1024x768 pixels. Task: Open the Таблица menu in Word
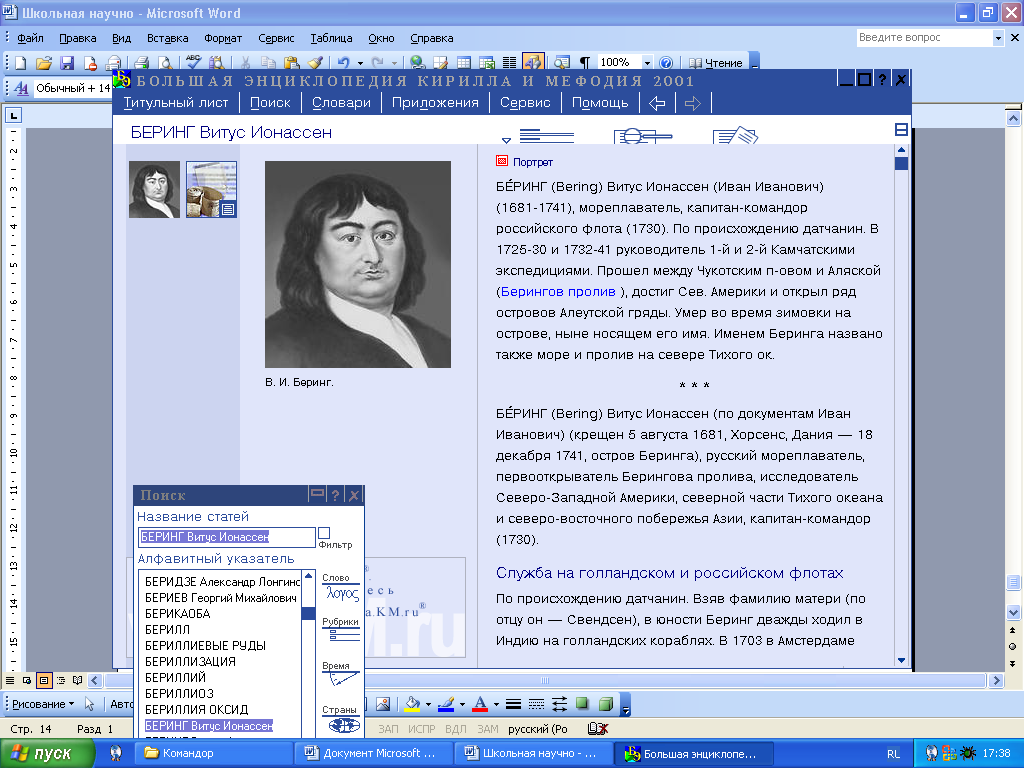(331, 38)
